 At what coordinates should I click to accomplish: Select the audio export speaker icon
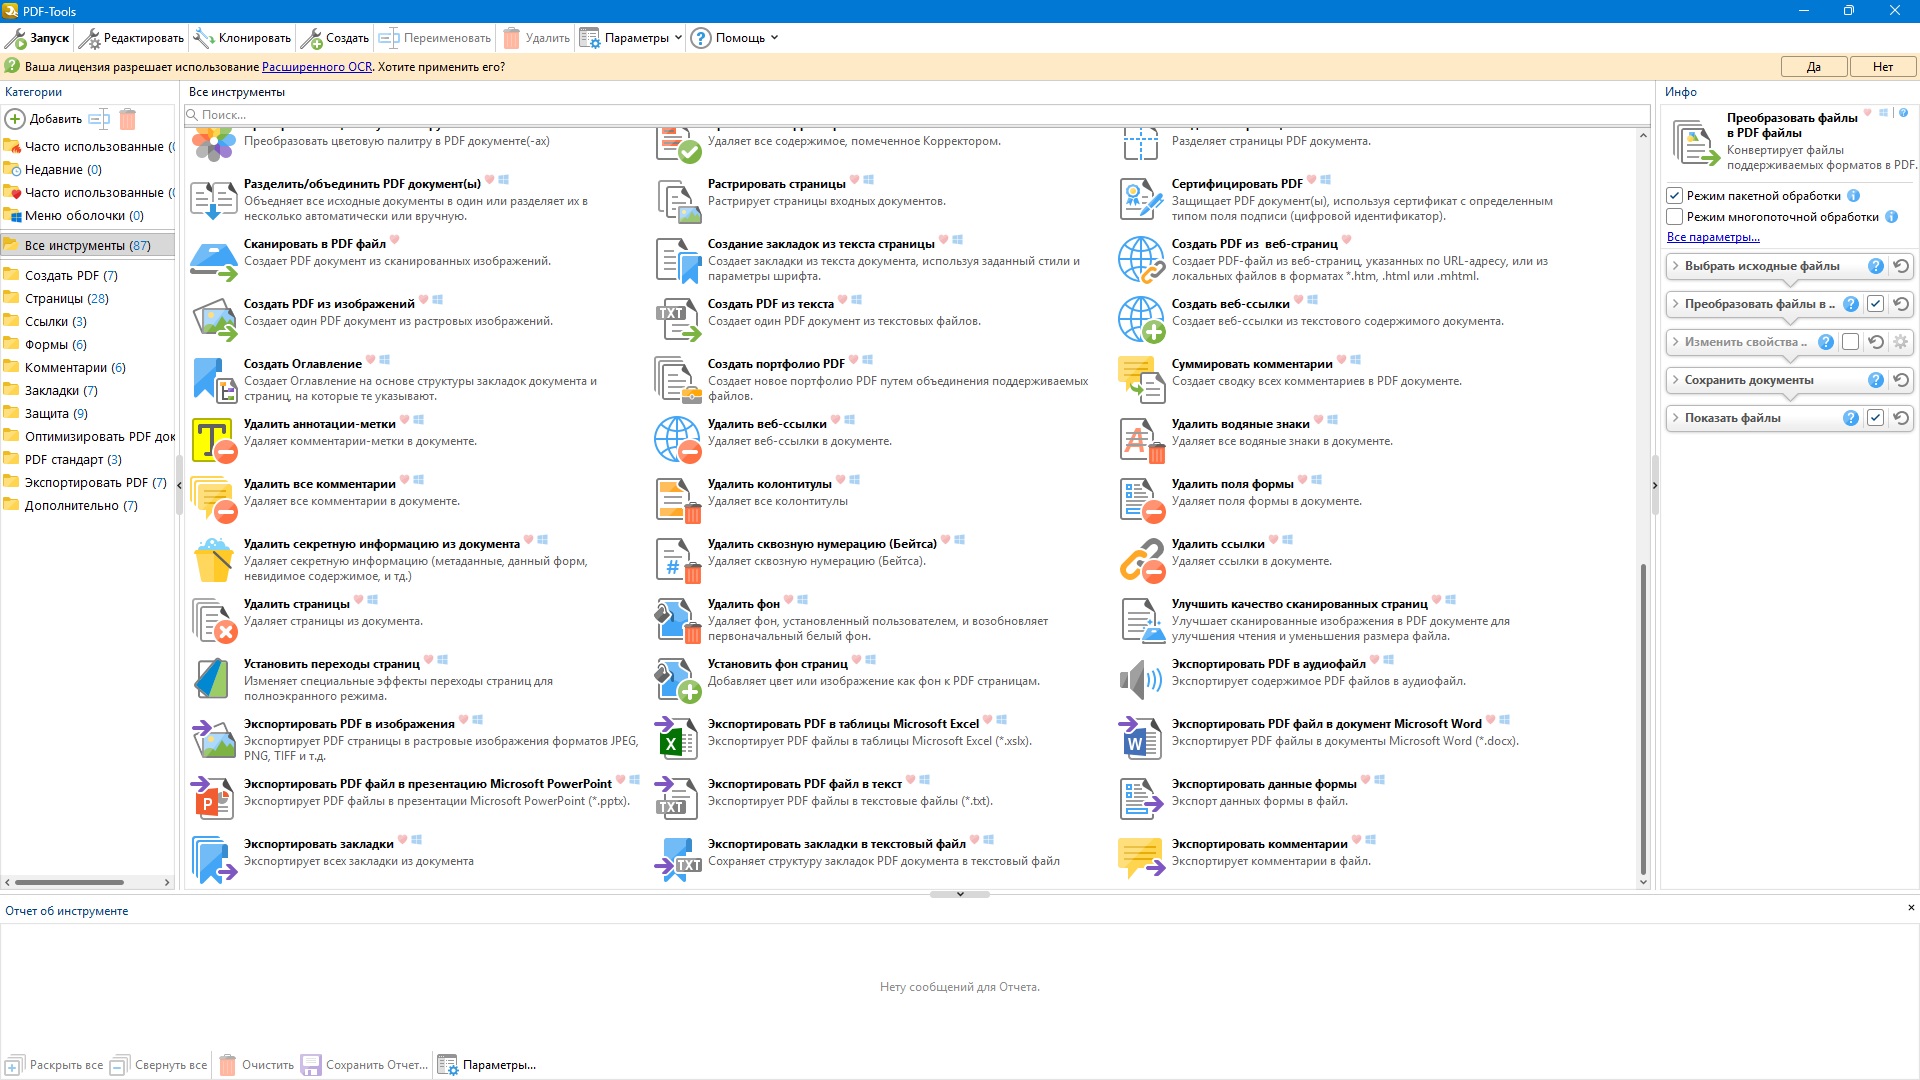[x=1140, y=680]
